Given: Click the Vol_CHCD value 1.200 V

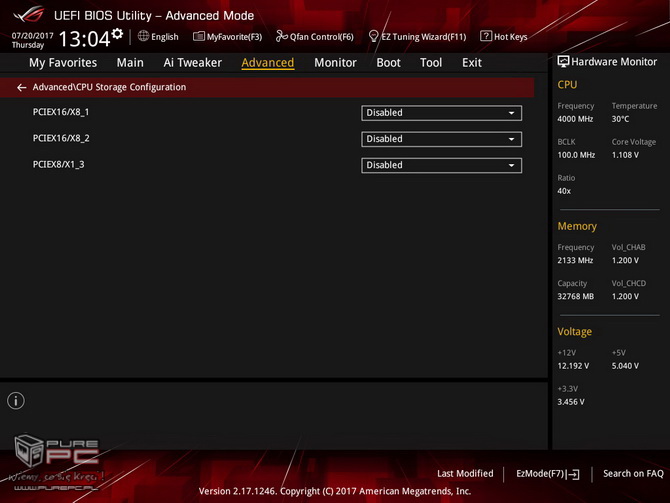Looking at the screenshot, I should click(625, 296).
